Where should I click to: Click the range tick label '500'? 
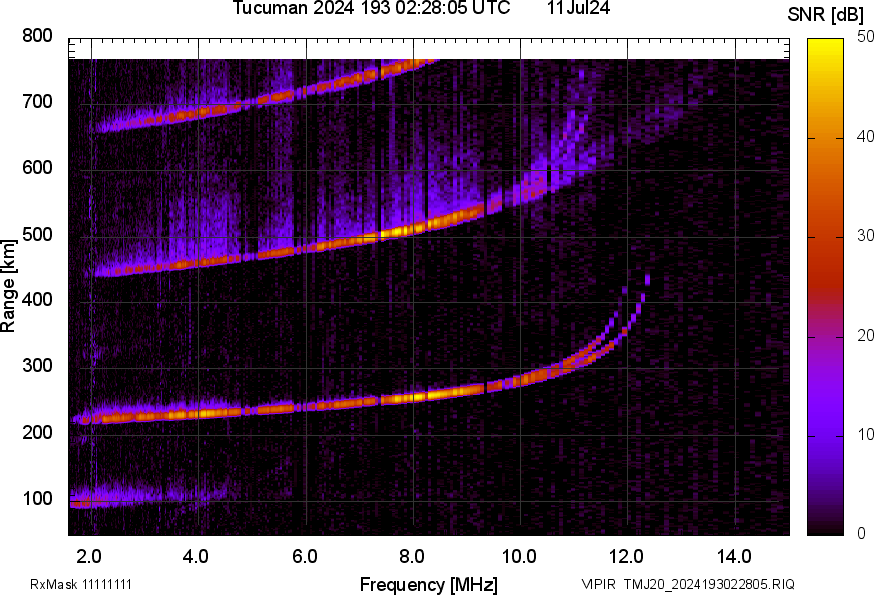[x=37, y=234]
